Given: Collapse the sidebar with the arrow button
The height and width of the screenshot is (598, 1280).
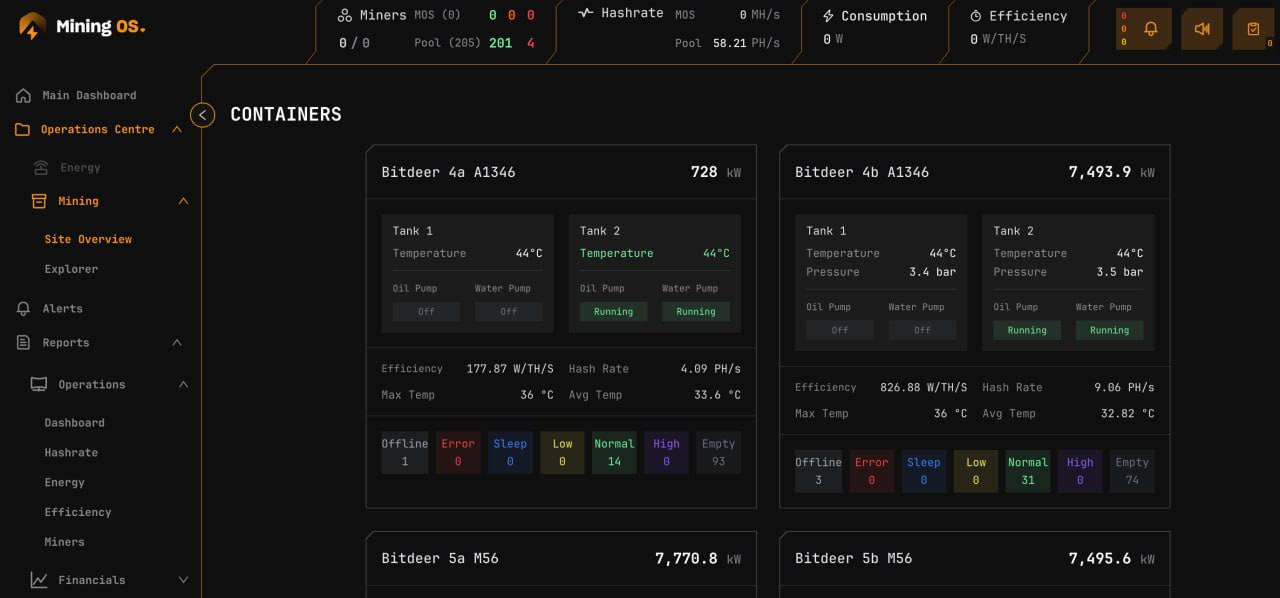Looking at the screenshot, I should 202,115.
